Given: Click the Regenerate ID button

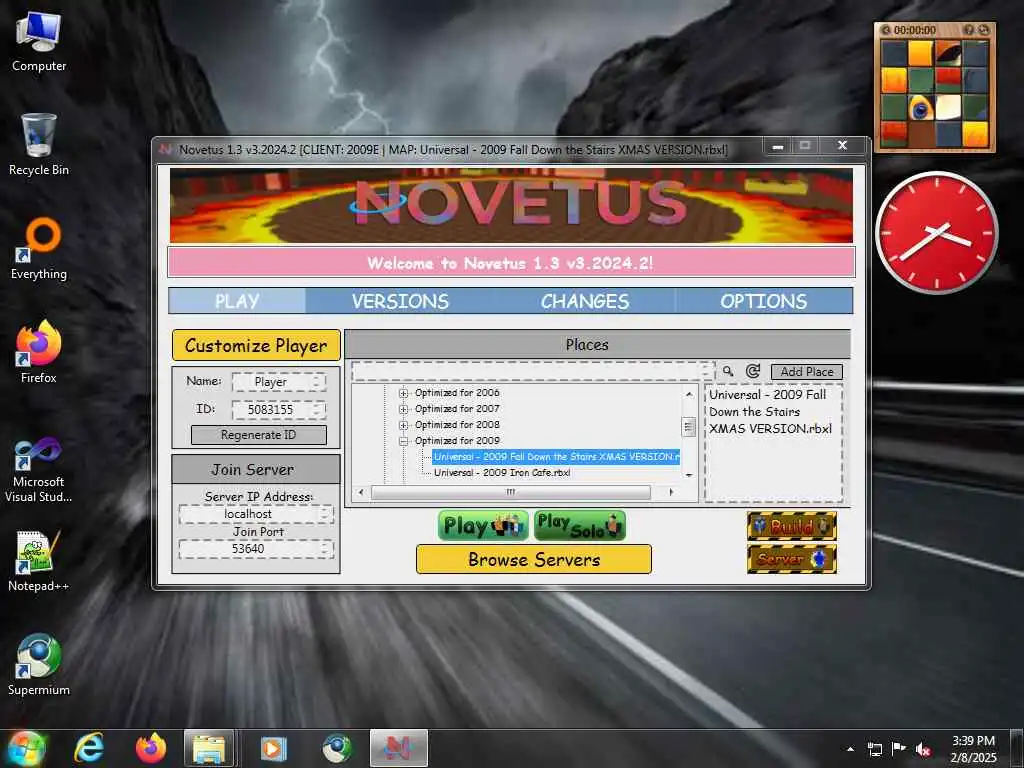Looking at the screenshot, I should (x=259, y=435).
